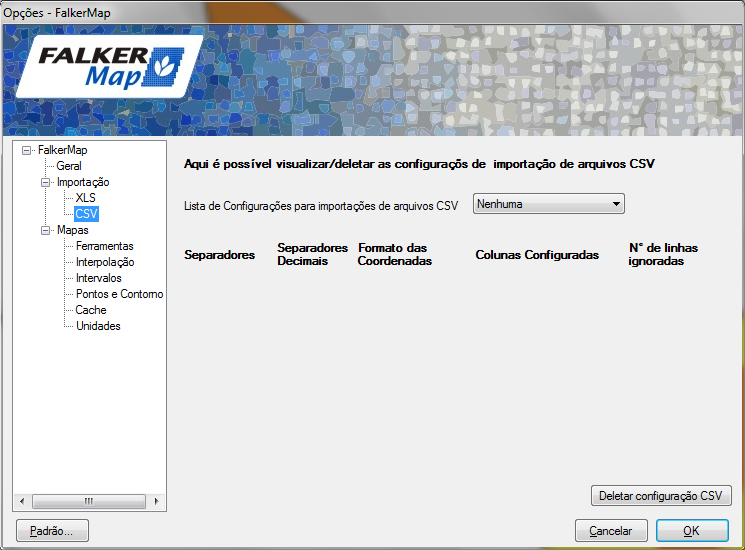Viewport: 745px width, 550px height.
Task: Select XLS under Importação
Action: 86,198
